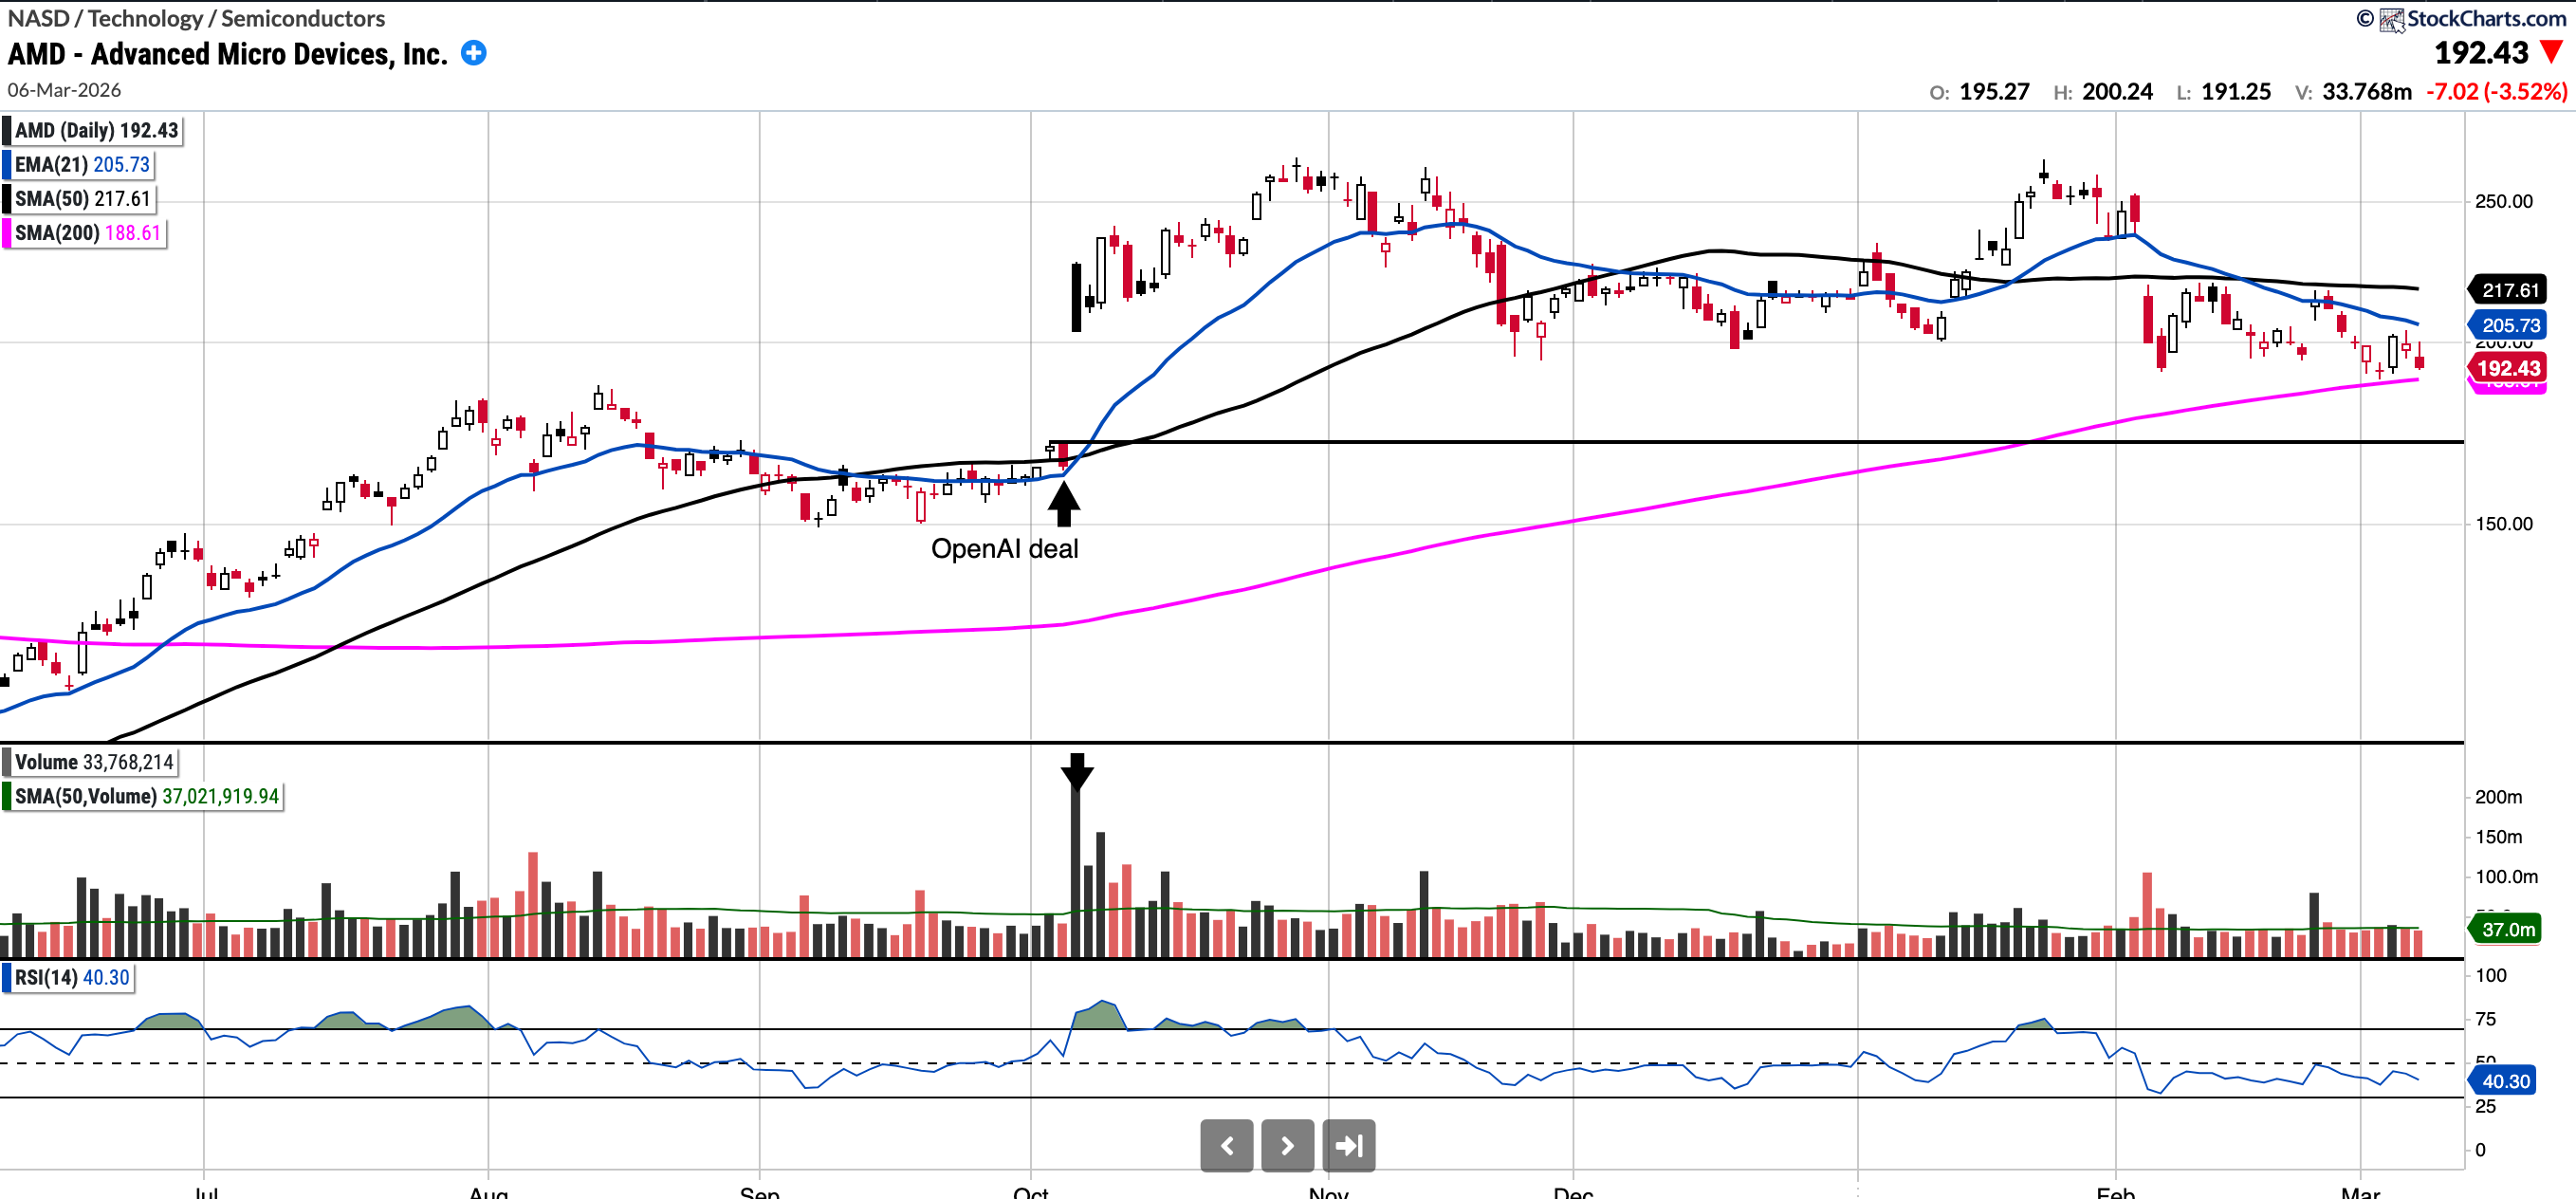The width and height of the screenshot is (2576, 1199).
Task: Click the red down triangle next to price
Action: 2550,52
